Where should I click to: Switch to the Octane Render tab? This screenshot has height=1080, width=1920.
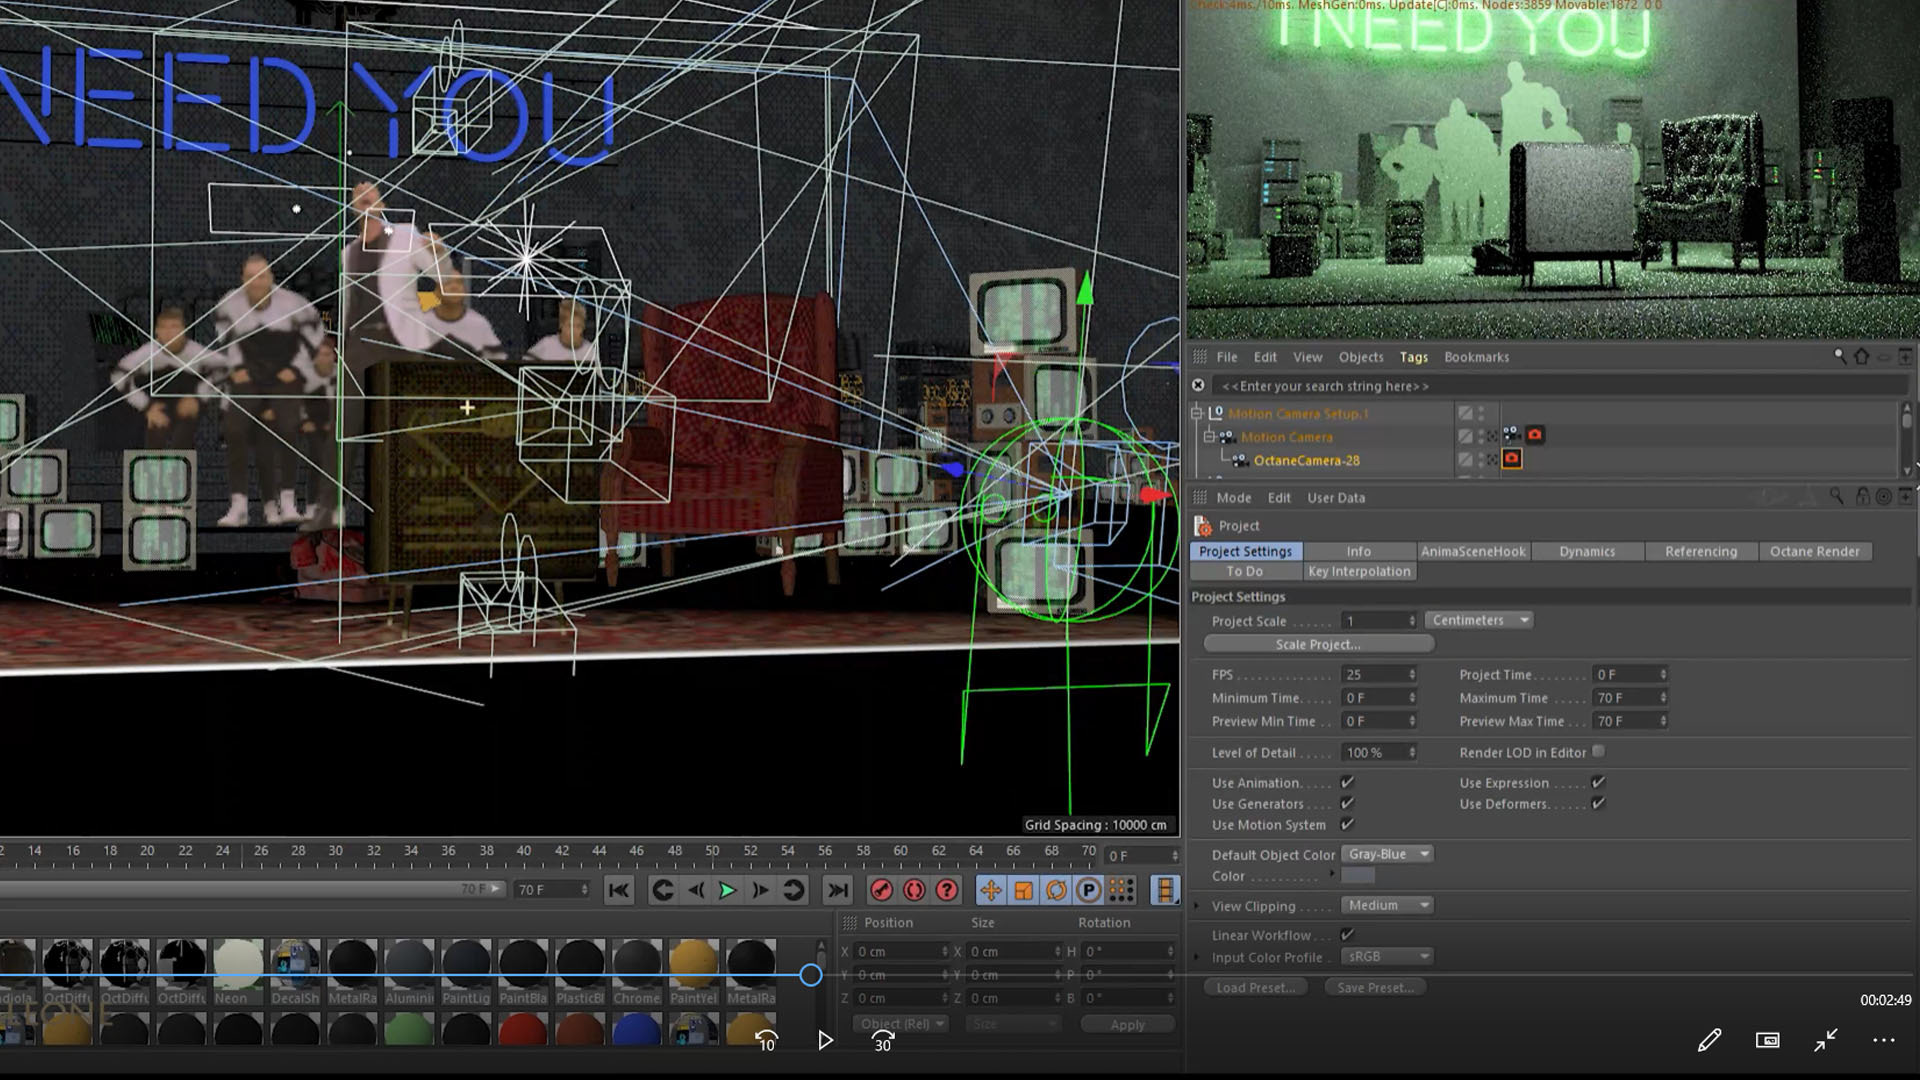coord(1814,551)
